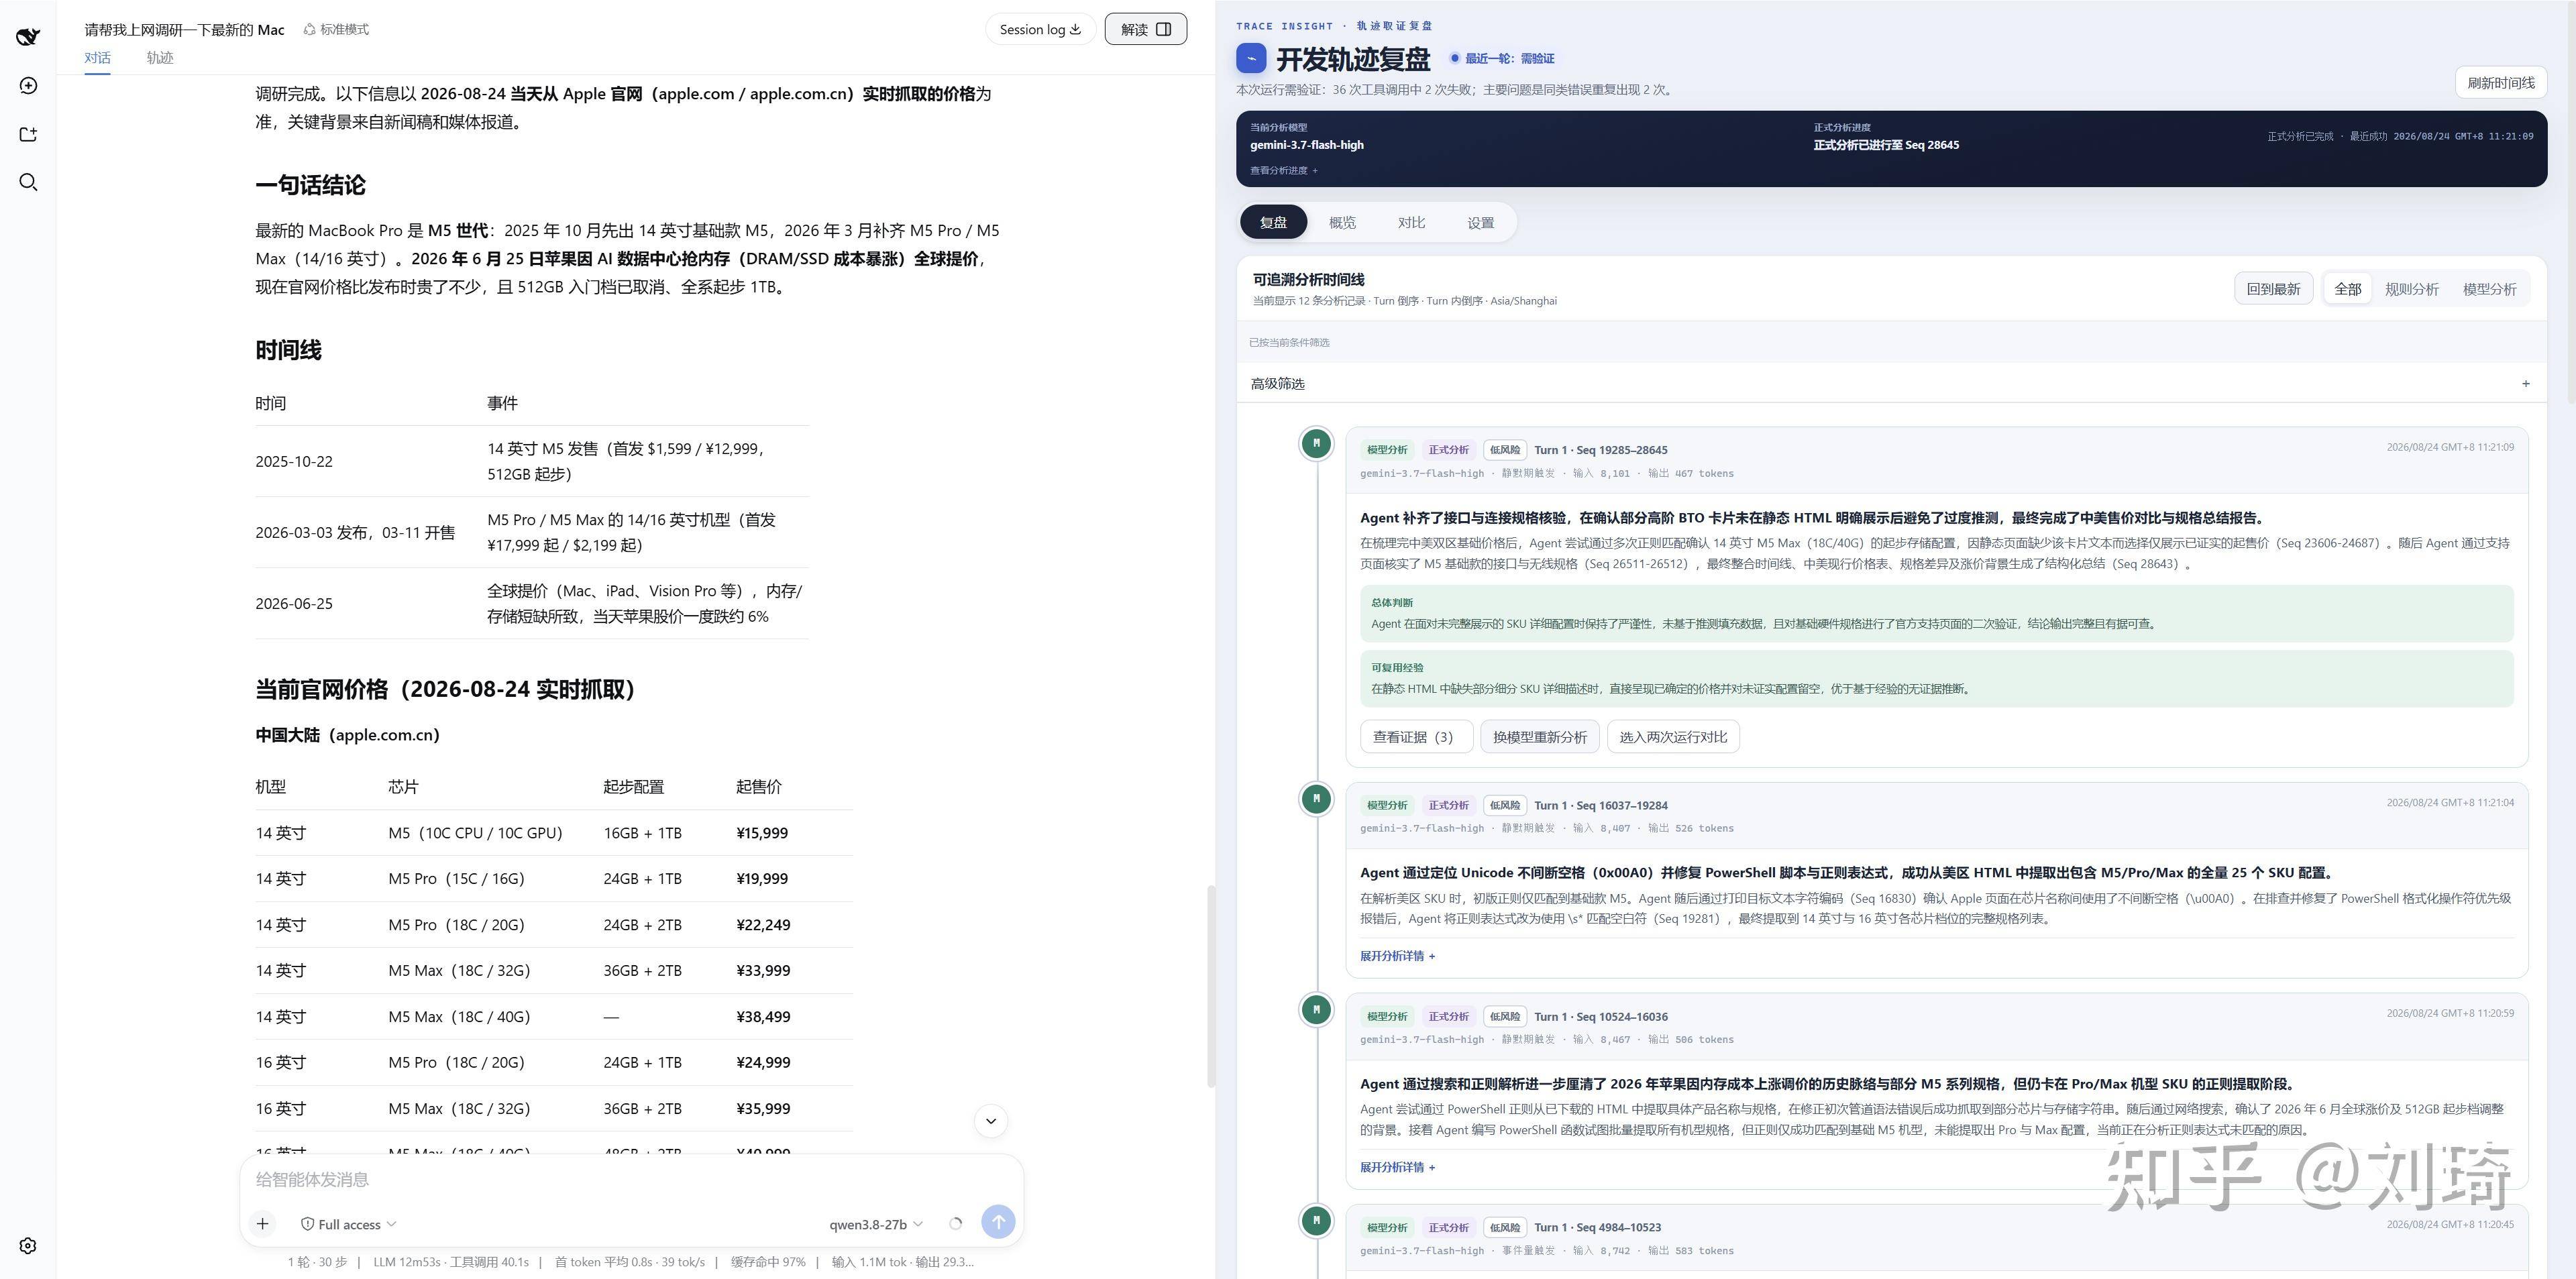The image size is (2576, 1279).
Task: Add an attachment with the plus button
Action: (x=263, y=1223)
